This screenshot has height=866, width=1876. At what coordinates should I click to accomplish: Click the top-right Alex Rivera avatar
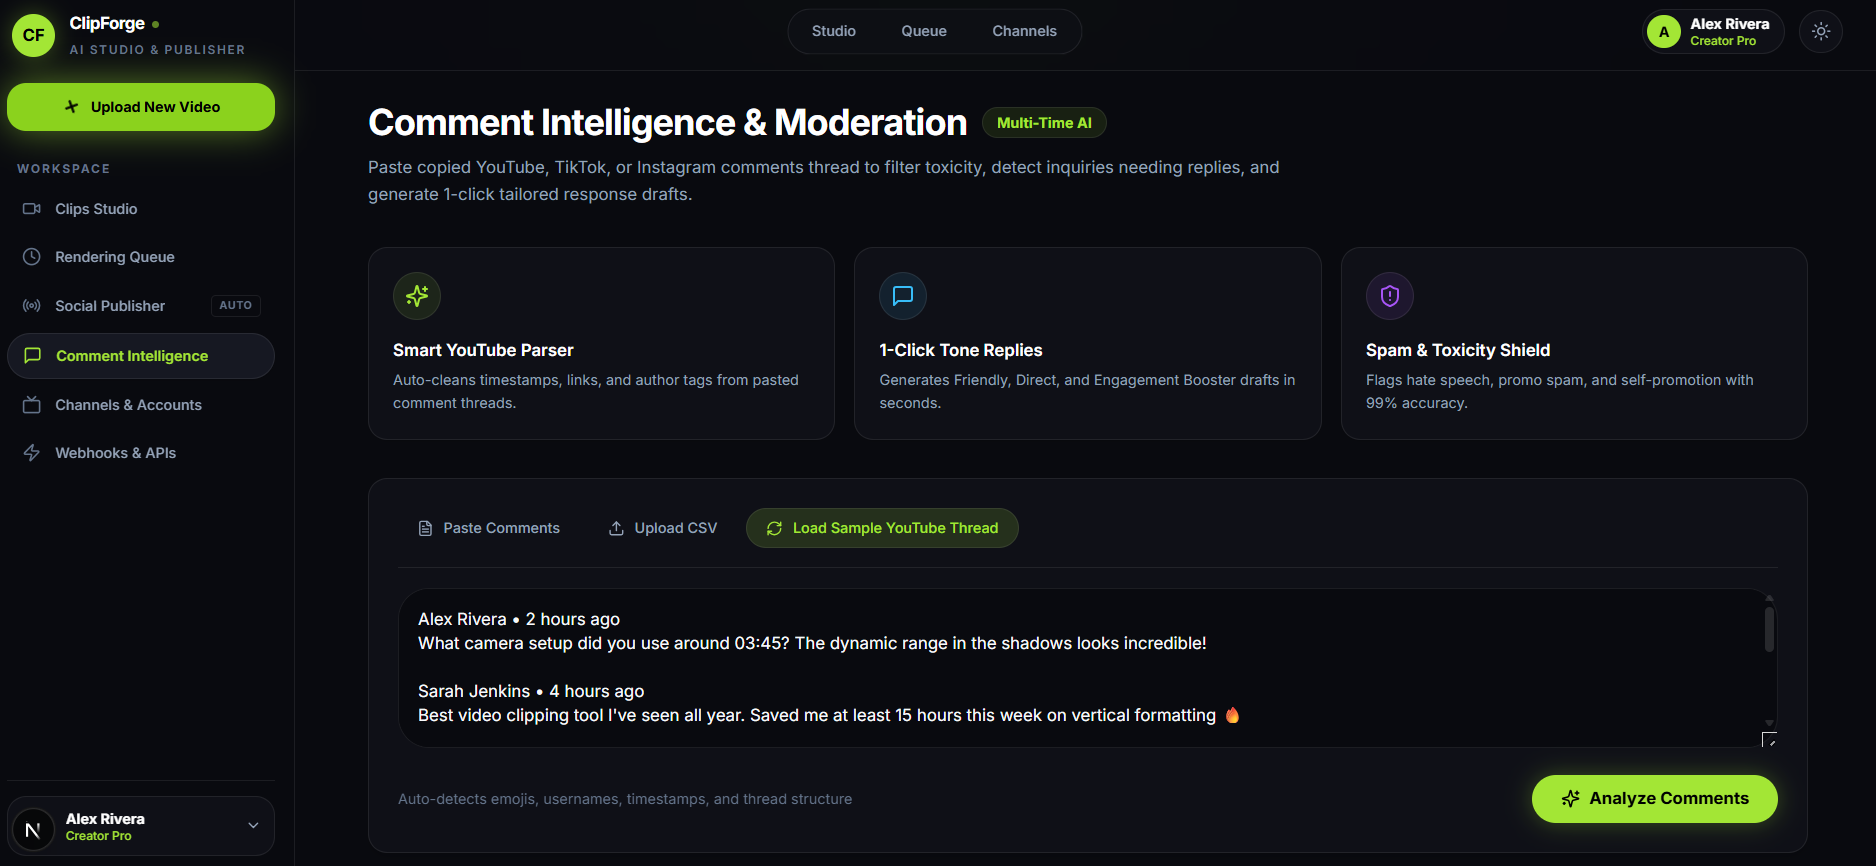(1664, 32)
